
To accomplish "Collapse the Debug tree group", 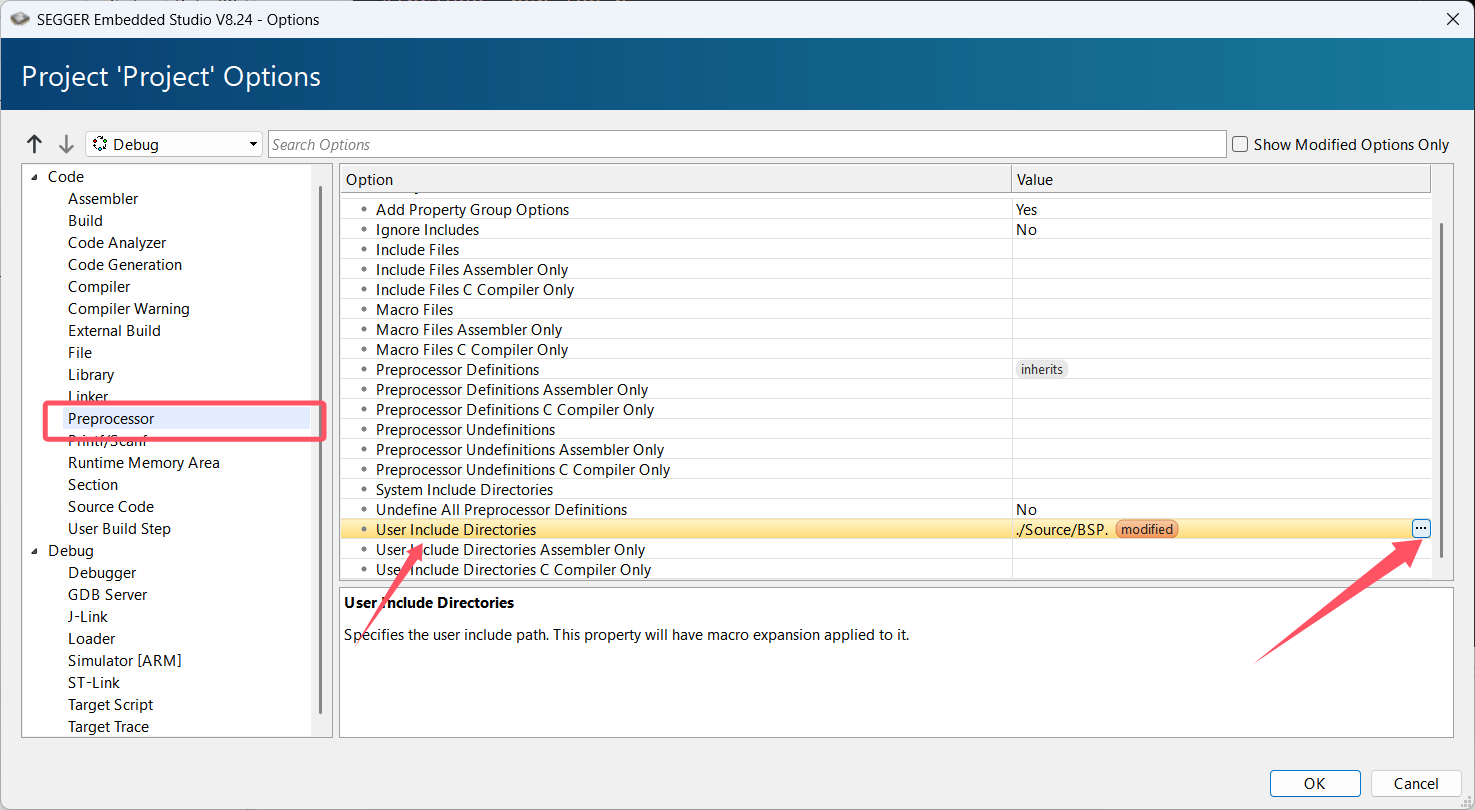I will [35, 551].
